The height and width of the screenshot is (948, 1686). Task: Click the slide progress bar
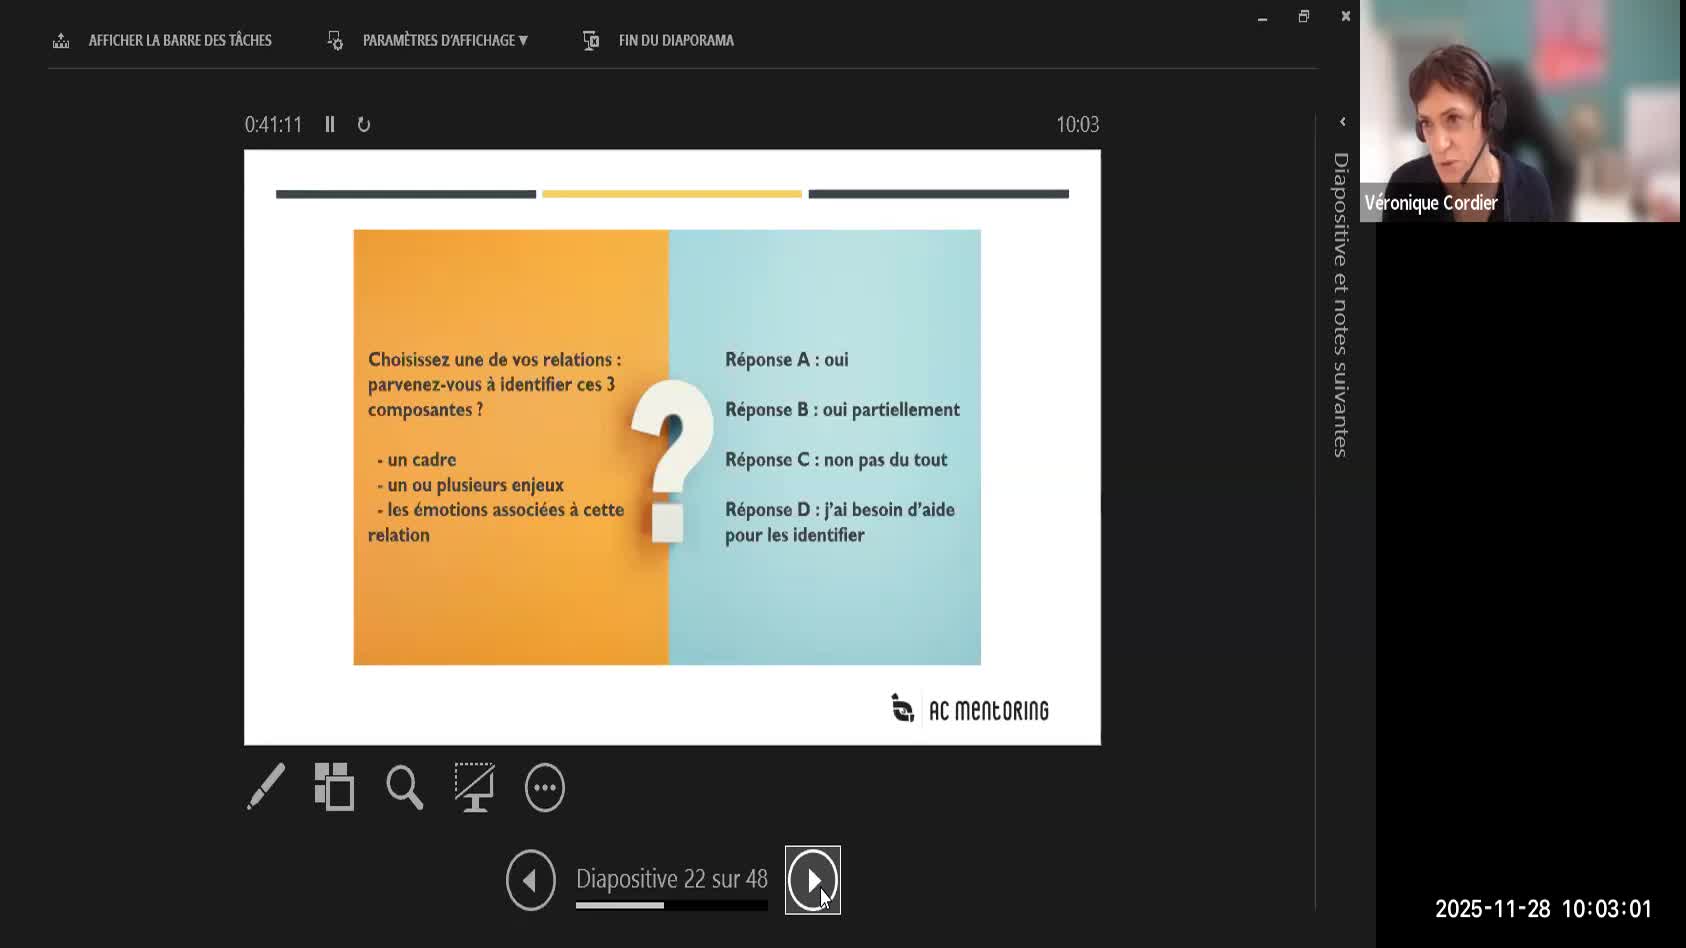tap(671, 906)
